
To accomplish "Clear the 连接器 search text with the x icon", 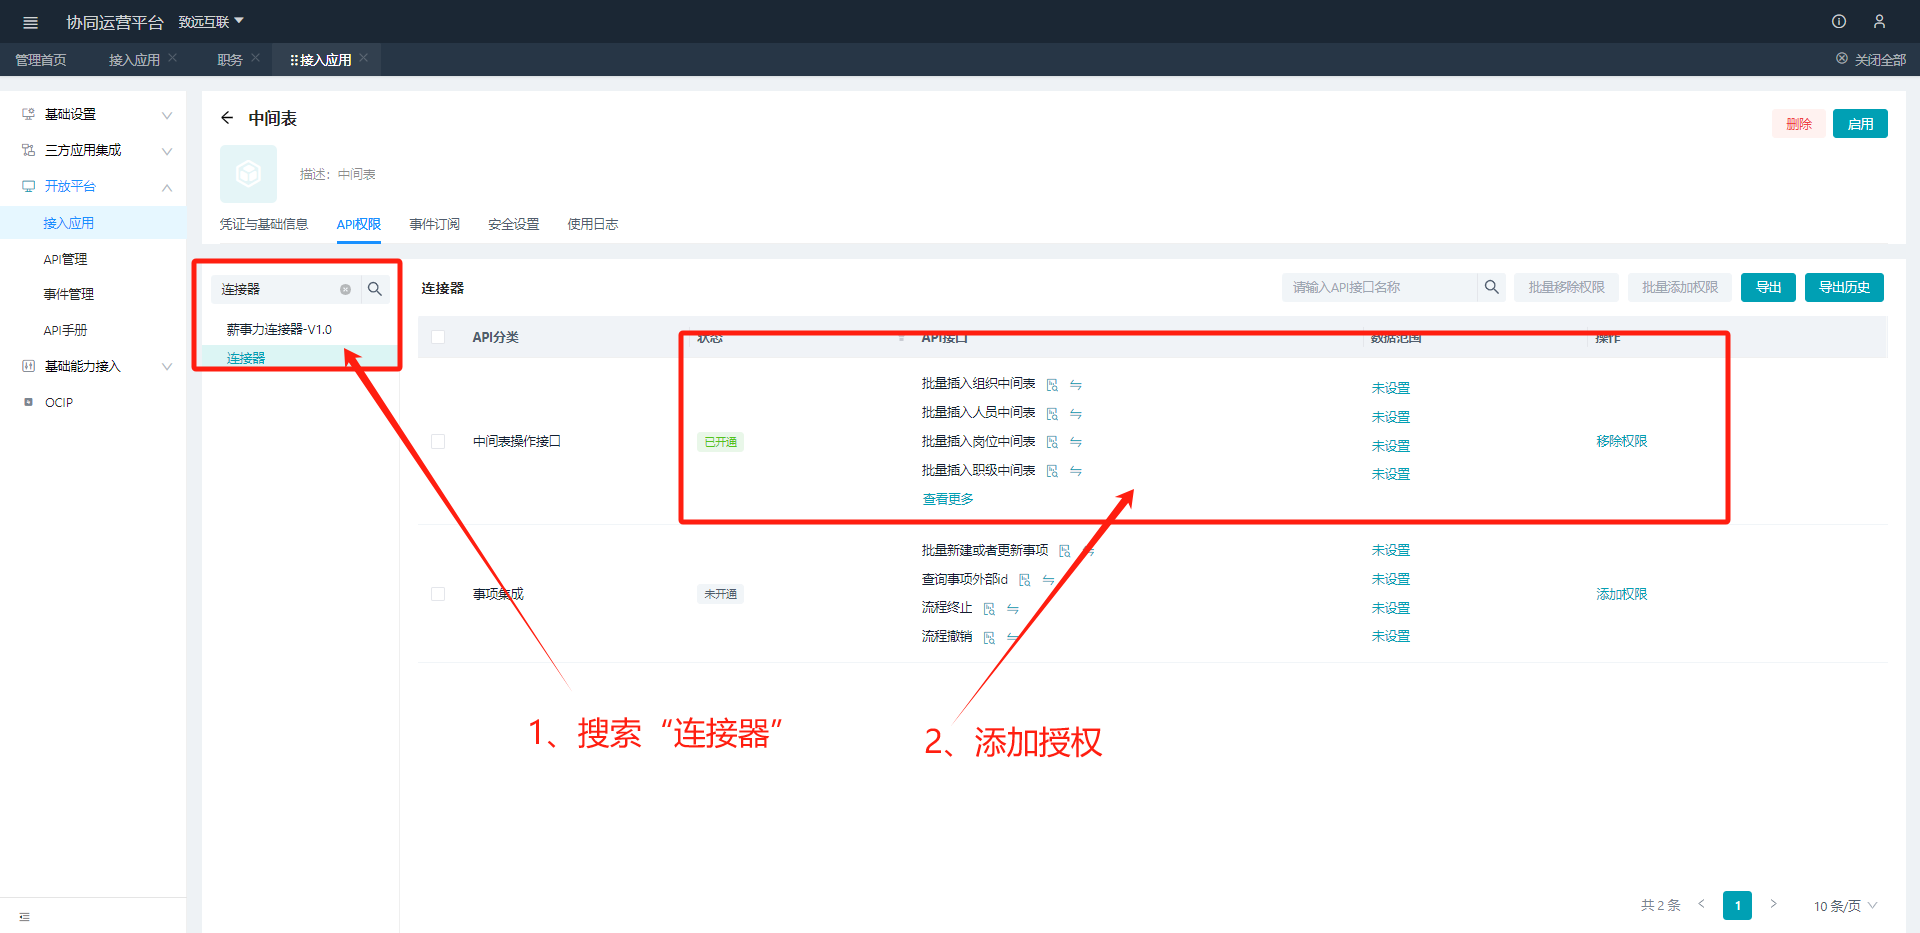I will tap(345, 289).
